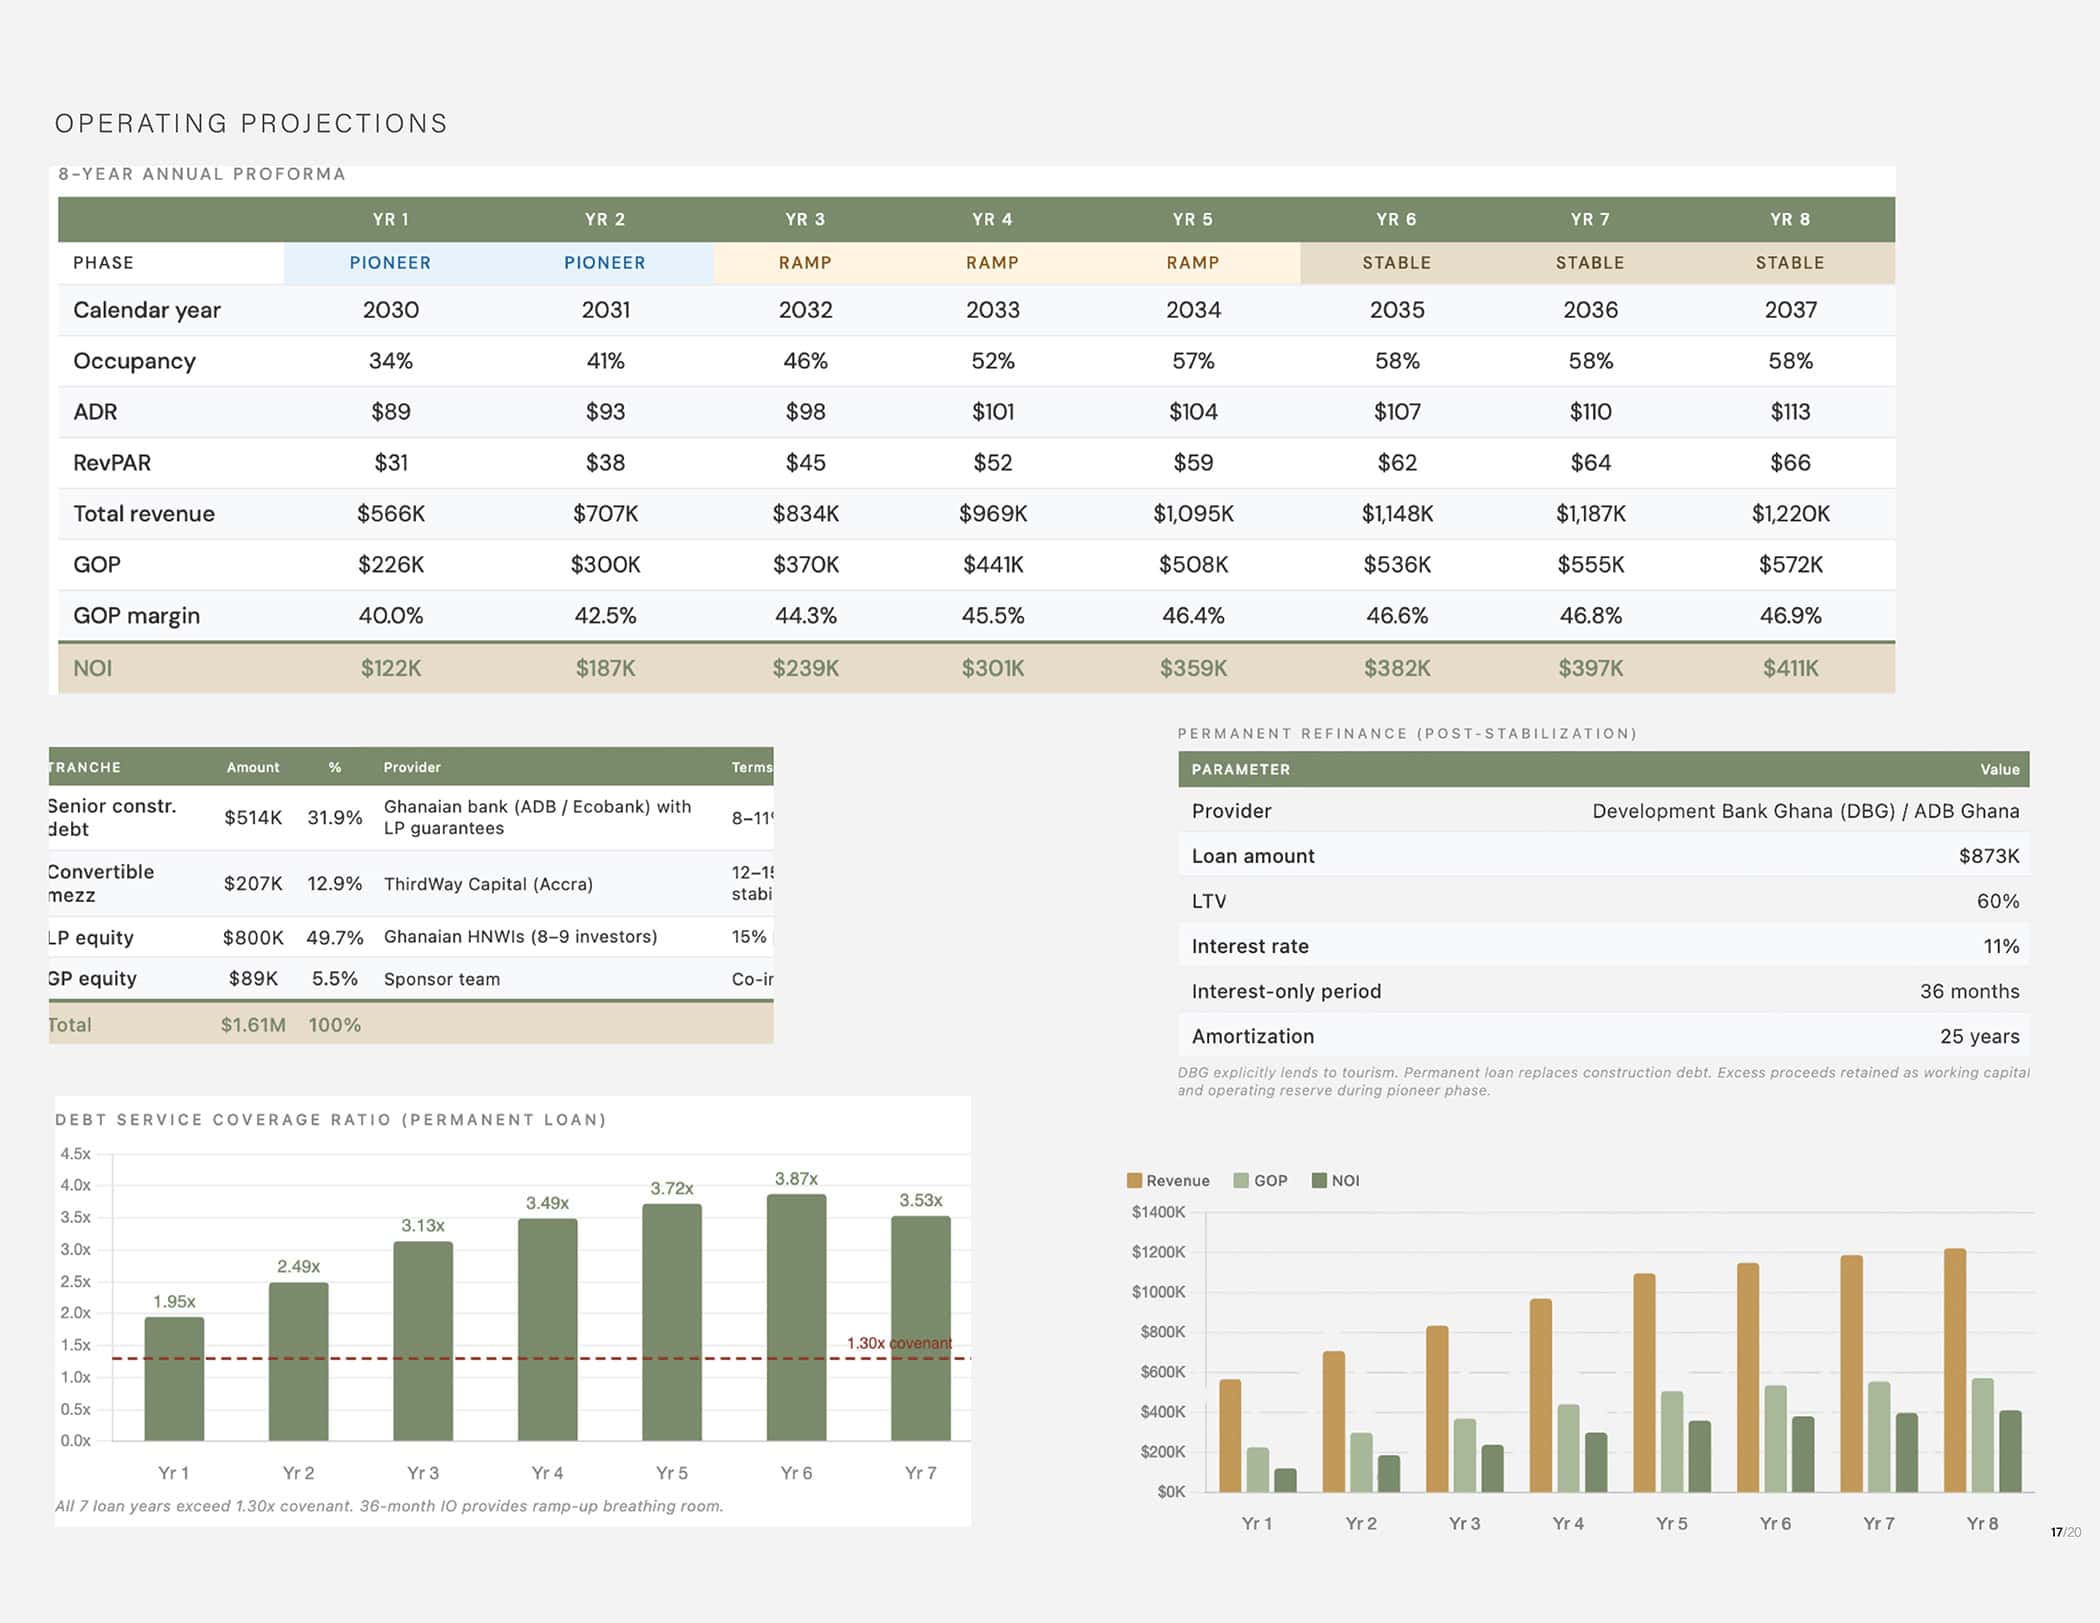Select ADR value $89
The image size is (2100, 1623).
point(390,412)
